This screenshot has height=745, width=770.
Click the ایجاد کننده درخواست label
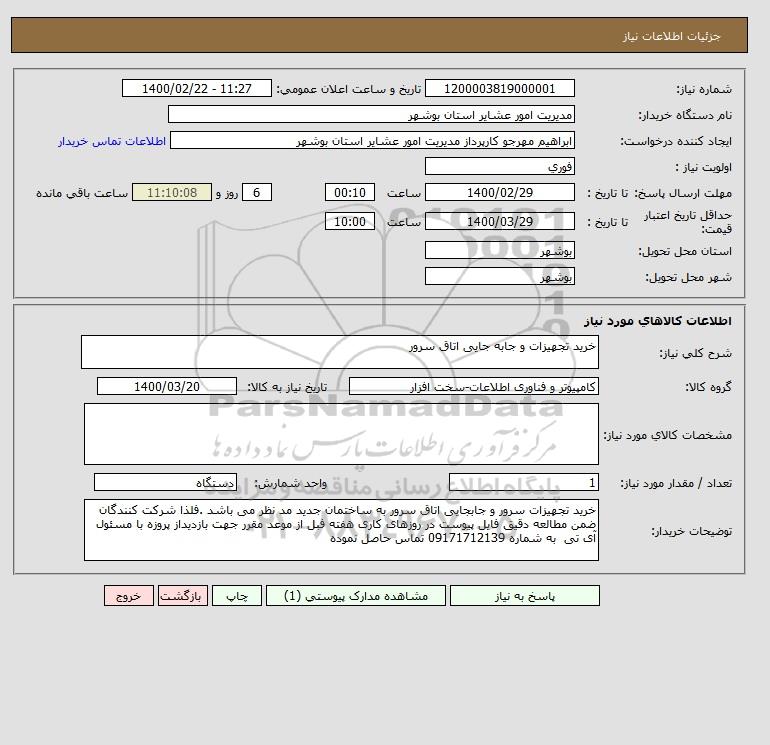click(676, 141)
